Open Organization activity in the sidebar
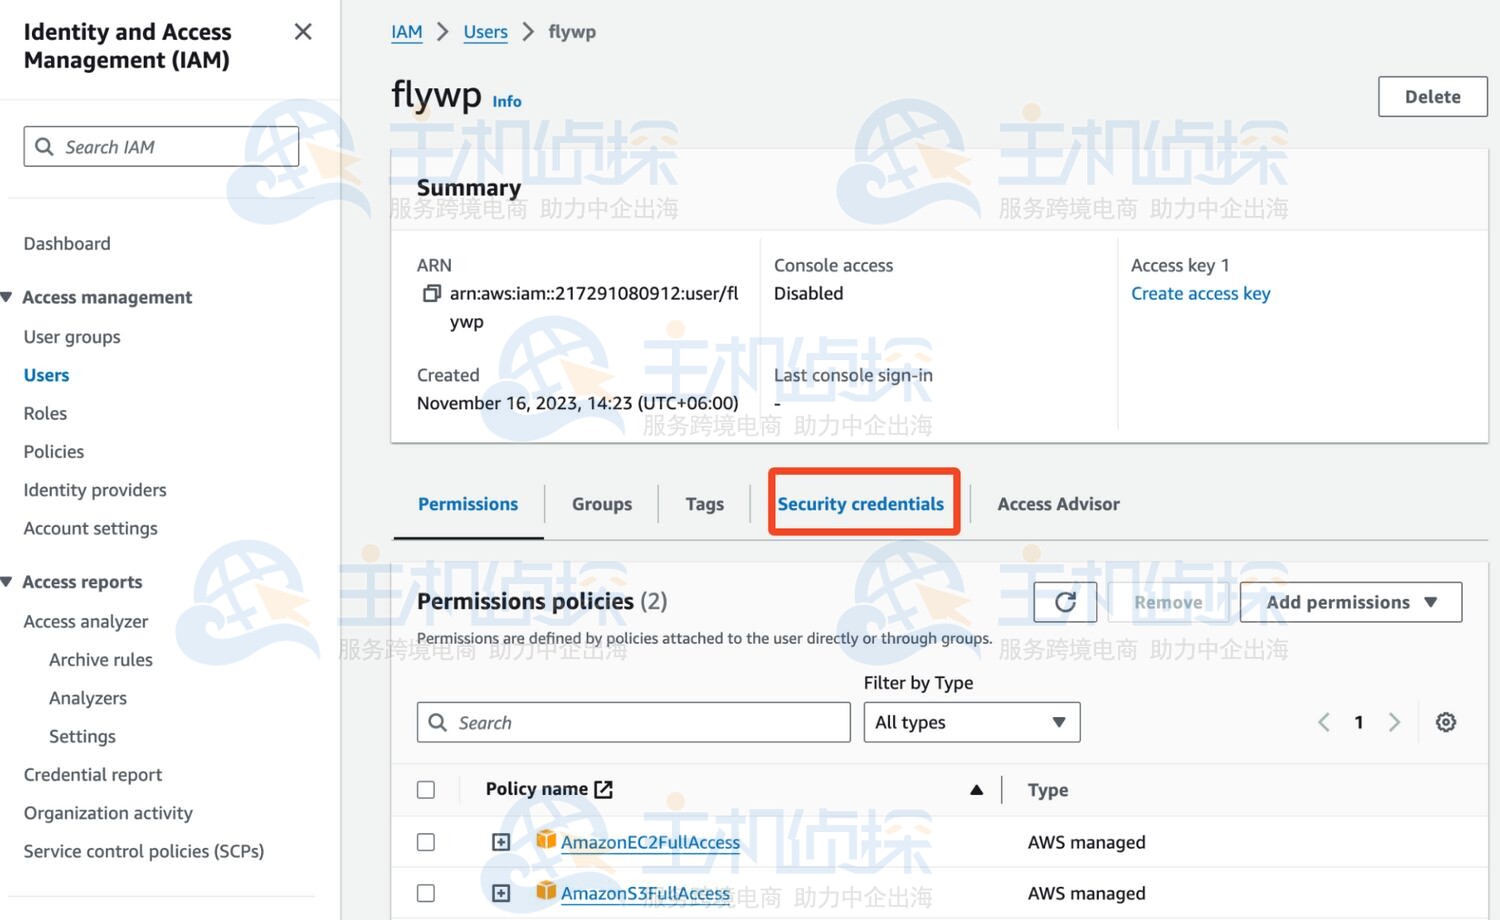This screenshot has height=920, width=1500. coord(108,813)
